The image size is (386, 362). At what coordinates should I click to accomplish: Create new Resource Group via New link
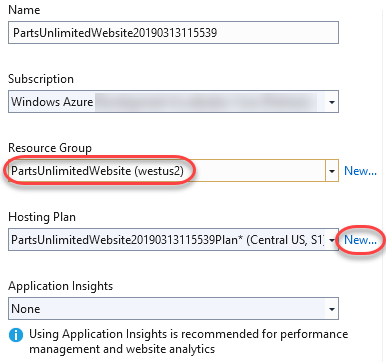click(x=360, y=171)
